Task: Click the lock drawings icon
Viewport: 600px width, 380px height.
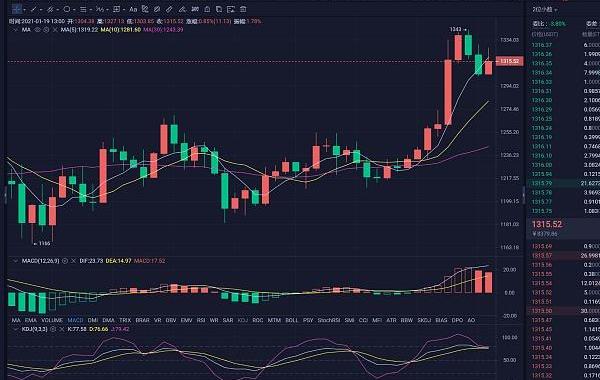Action: pyautogui.click(x=207, y=9)
